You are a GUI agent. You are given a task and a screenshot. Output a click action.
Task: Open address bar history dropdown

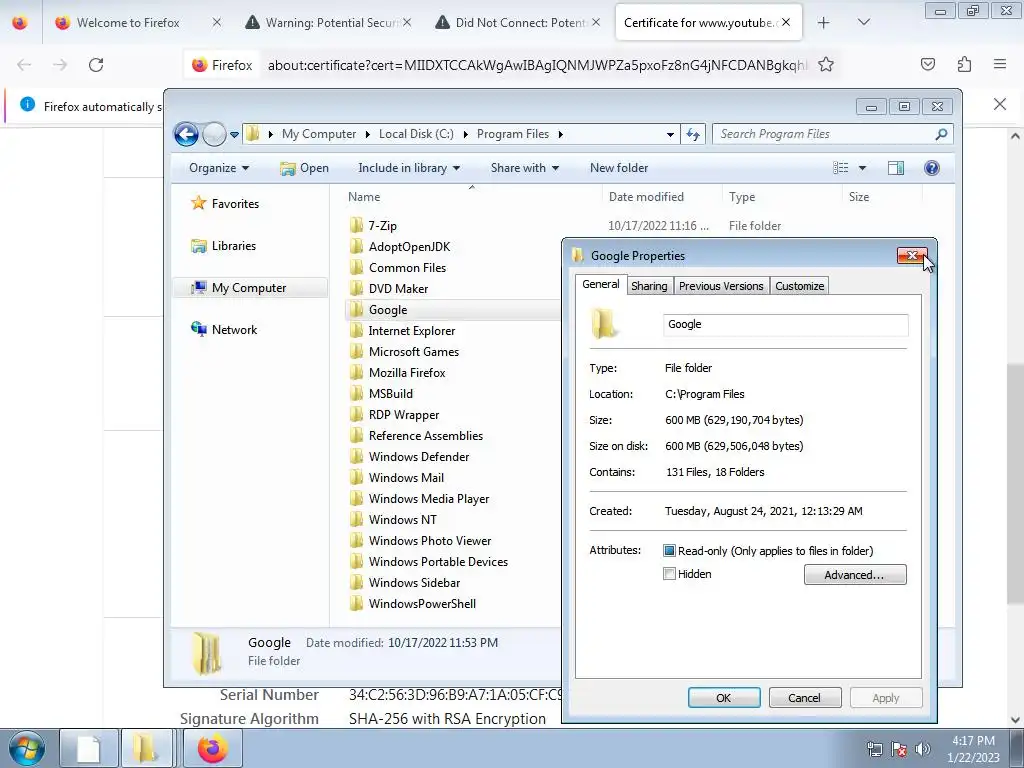click(x=670, y=135)
